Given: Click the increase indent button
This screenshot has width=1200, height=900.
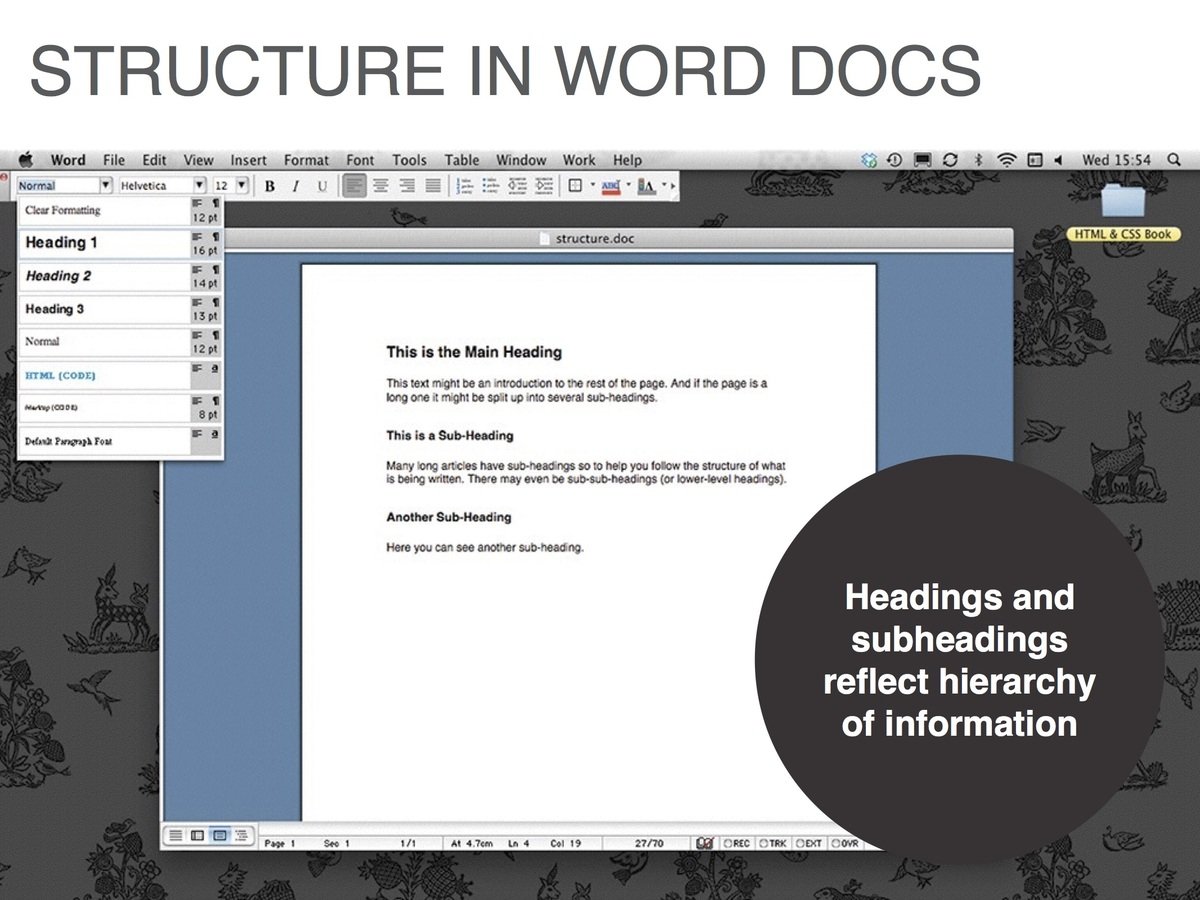Looking at the screenshot, I should pyautogui.click(x=543, y=186).
